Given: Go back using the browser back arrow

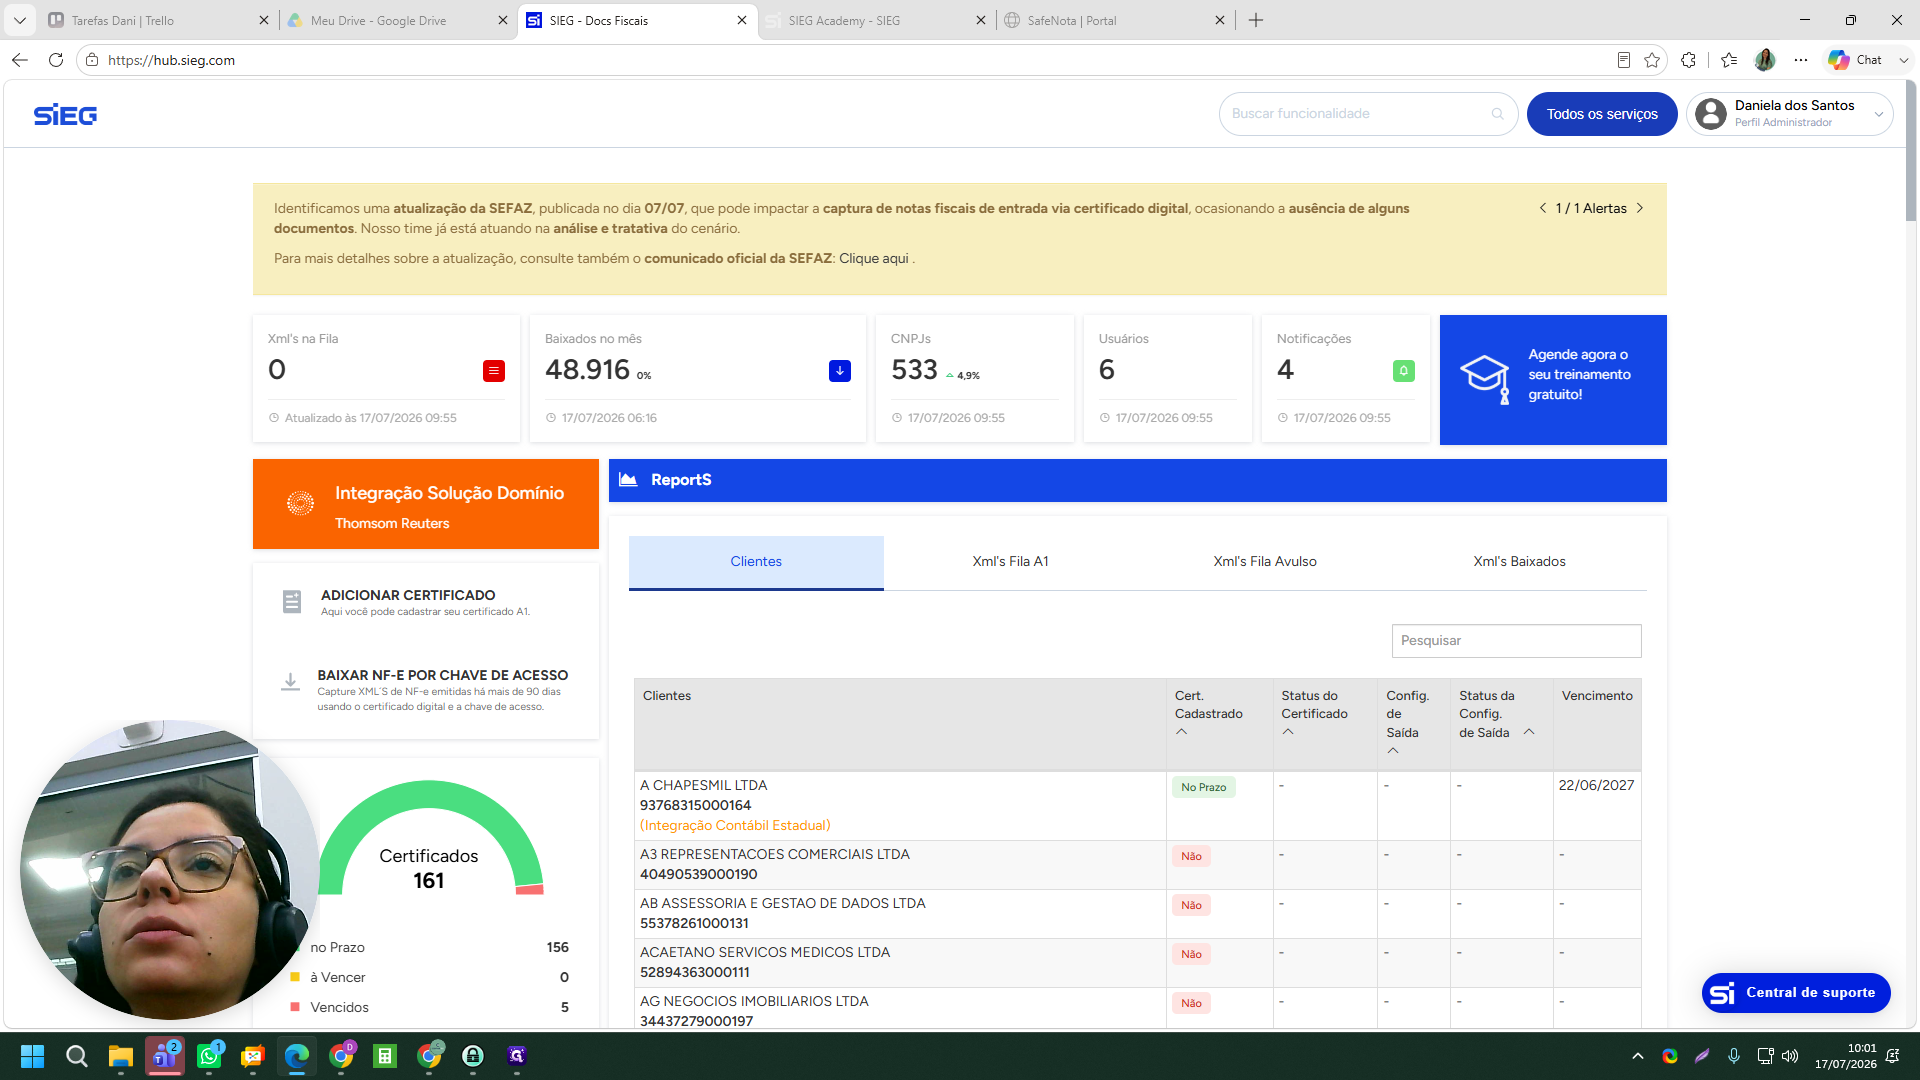Looking at the screenshot, I should tap(20, 60).
